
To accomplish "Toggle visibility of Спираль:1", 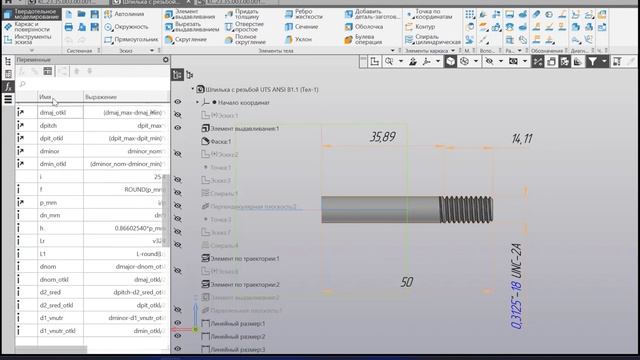I will [x=178, y=193].
